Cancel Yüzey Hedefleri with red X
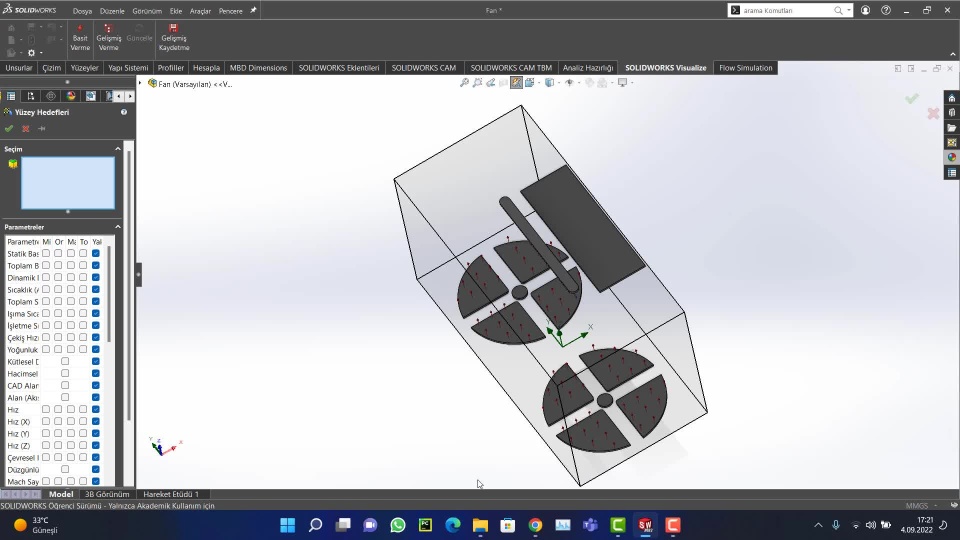Screen dimensions: 960x540 tap(26, 129)
